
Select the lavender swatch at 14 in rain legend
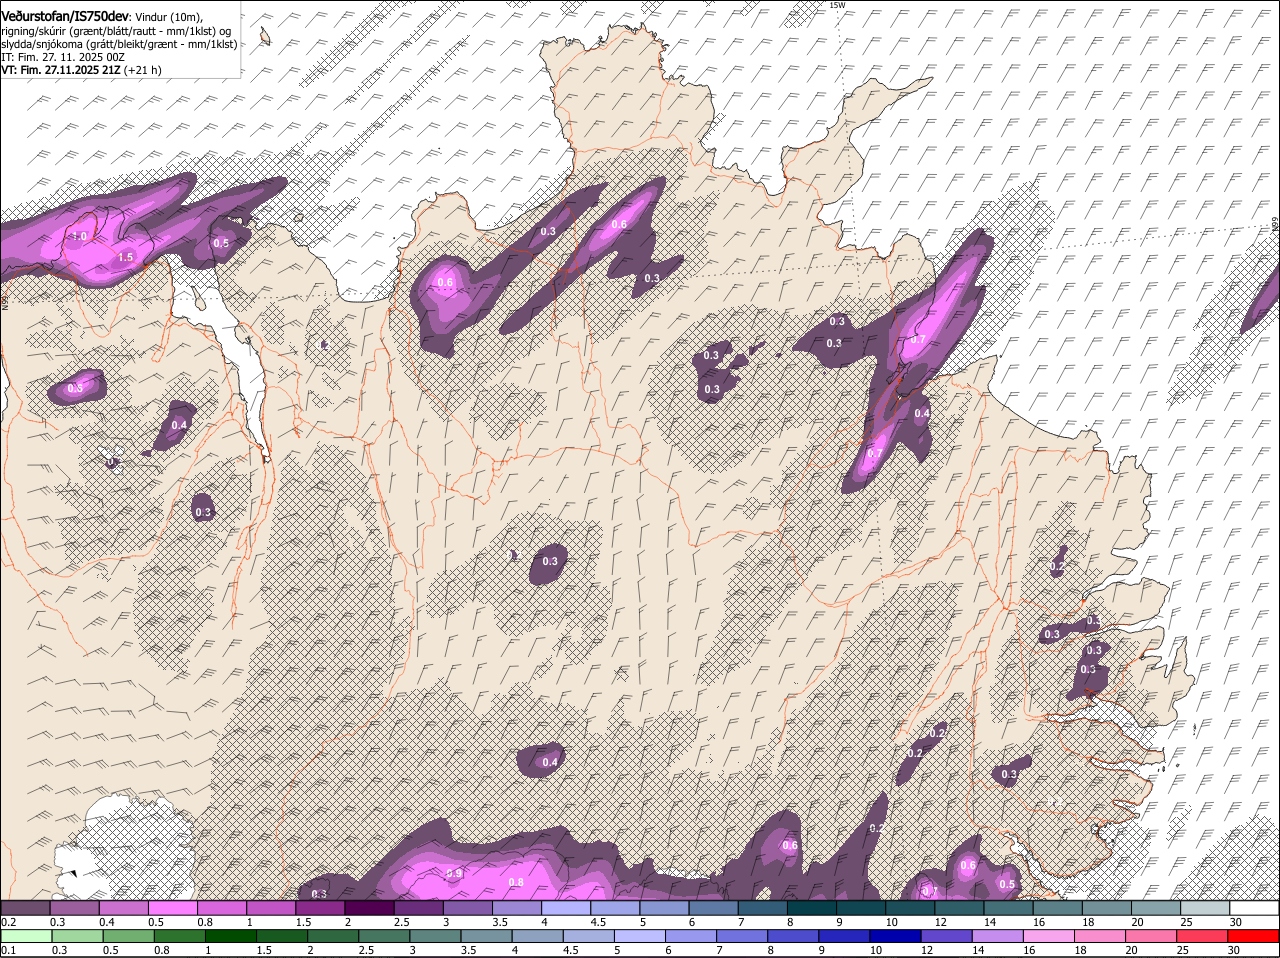[x=998, y=936]
